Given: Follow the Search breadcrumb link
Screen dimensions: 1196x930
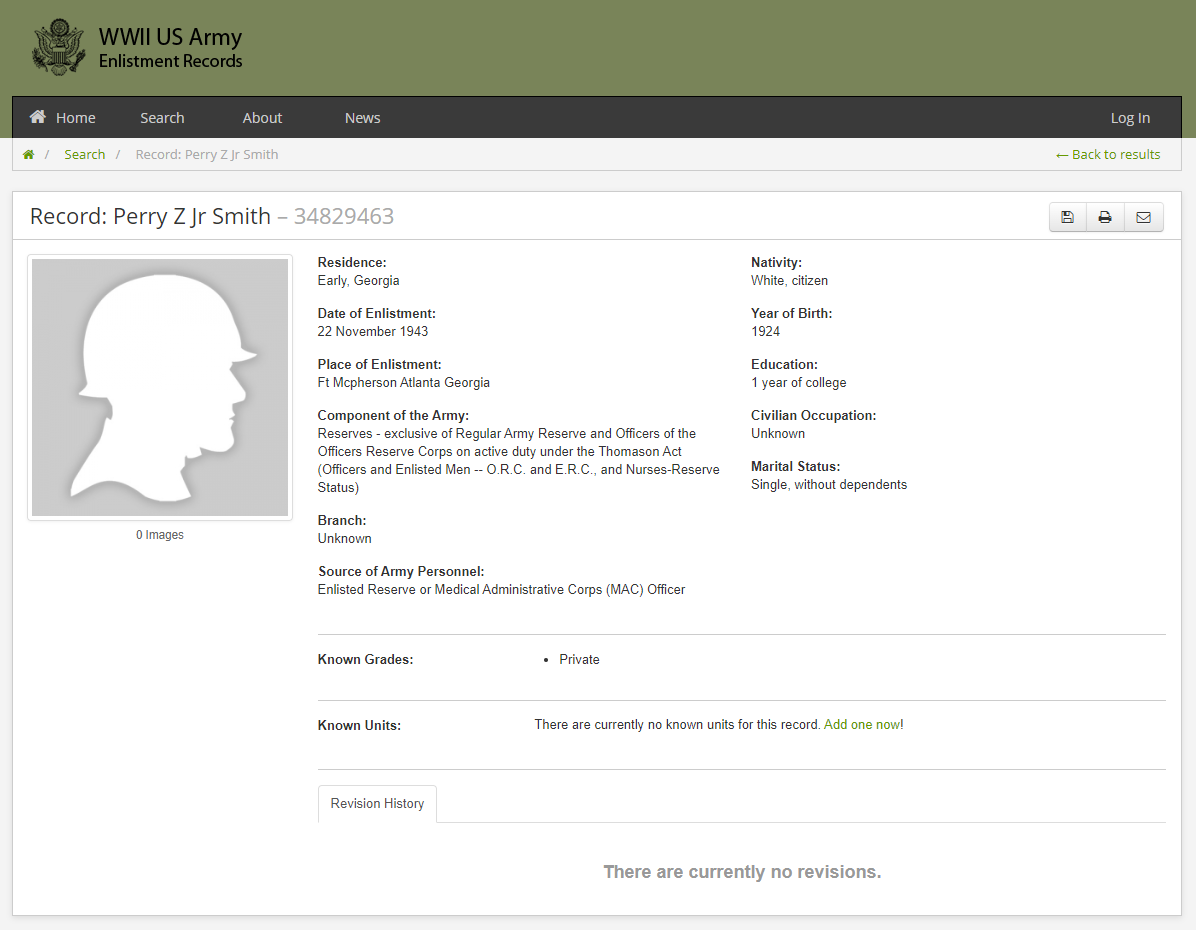Looking at the screenshot, I should click(x=85, y=155).
